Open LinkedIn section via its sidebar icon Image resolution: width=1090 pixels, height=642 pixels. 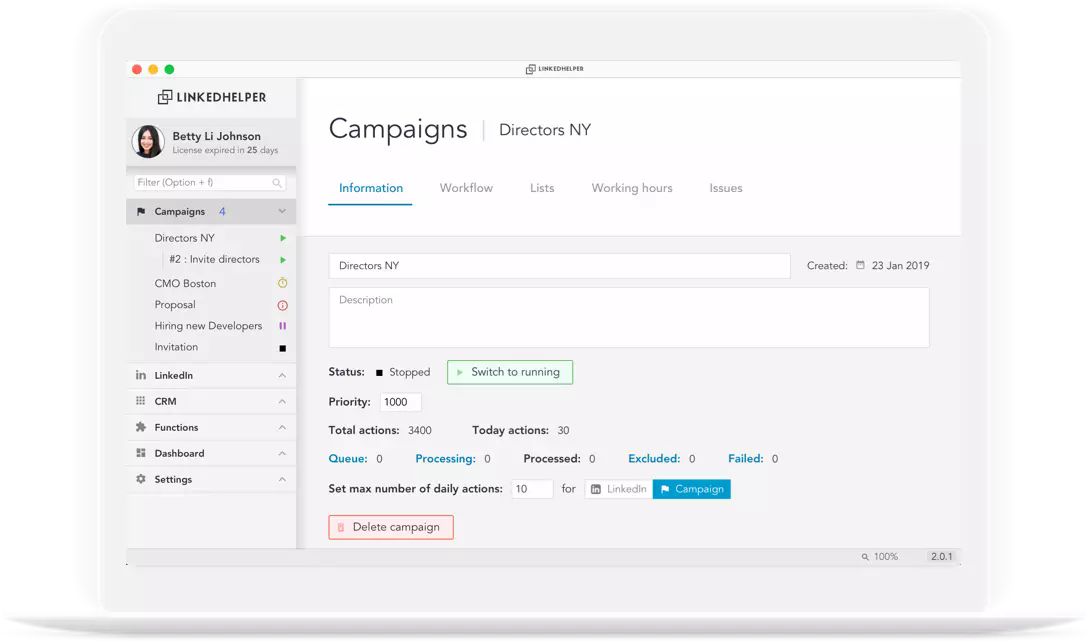(142, 375)
